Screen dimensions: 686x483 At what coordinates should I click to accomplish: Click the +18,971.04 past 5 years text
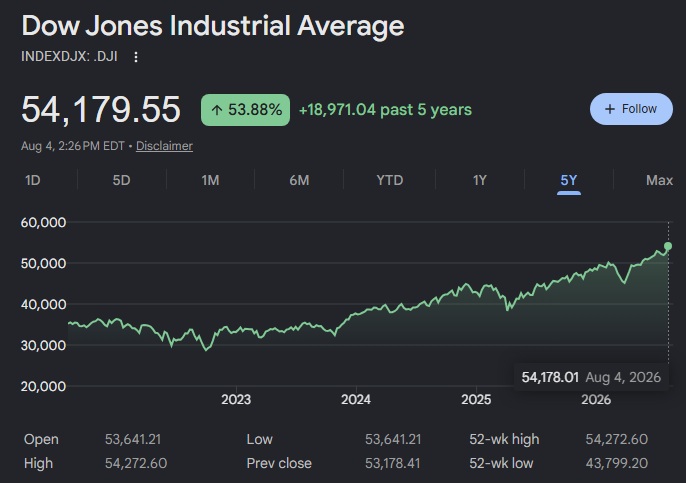385,110
